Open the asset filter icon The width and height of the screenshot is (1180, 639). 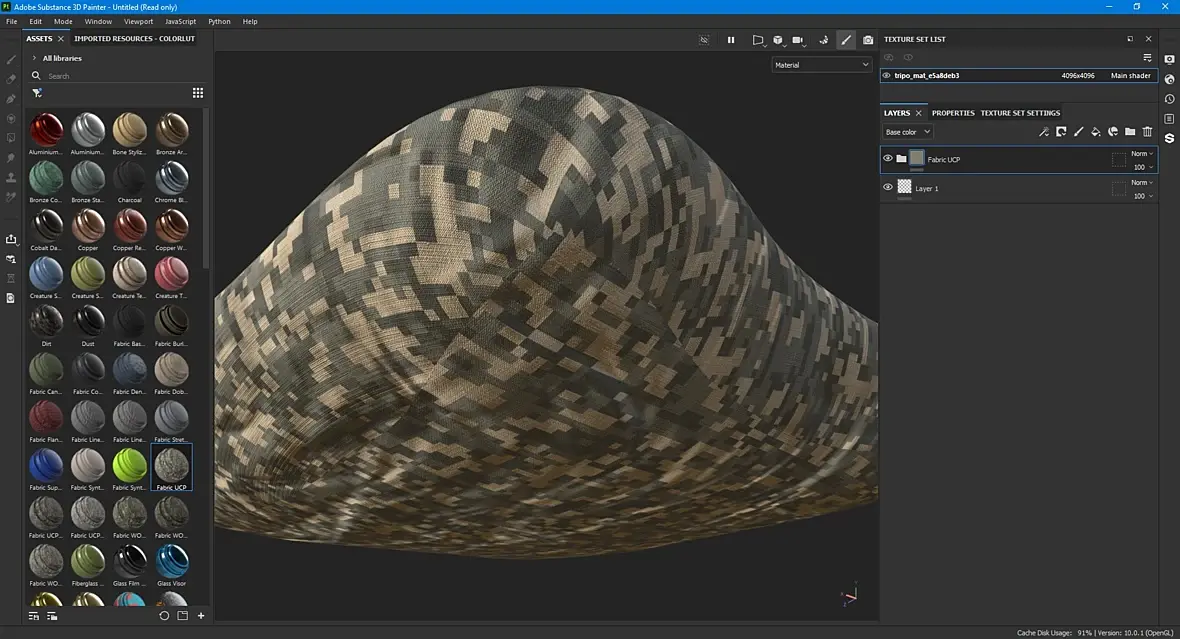click(x=37, y=93)
